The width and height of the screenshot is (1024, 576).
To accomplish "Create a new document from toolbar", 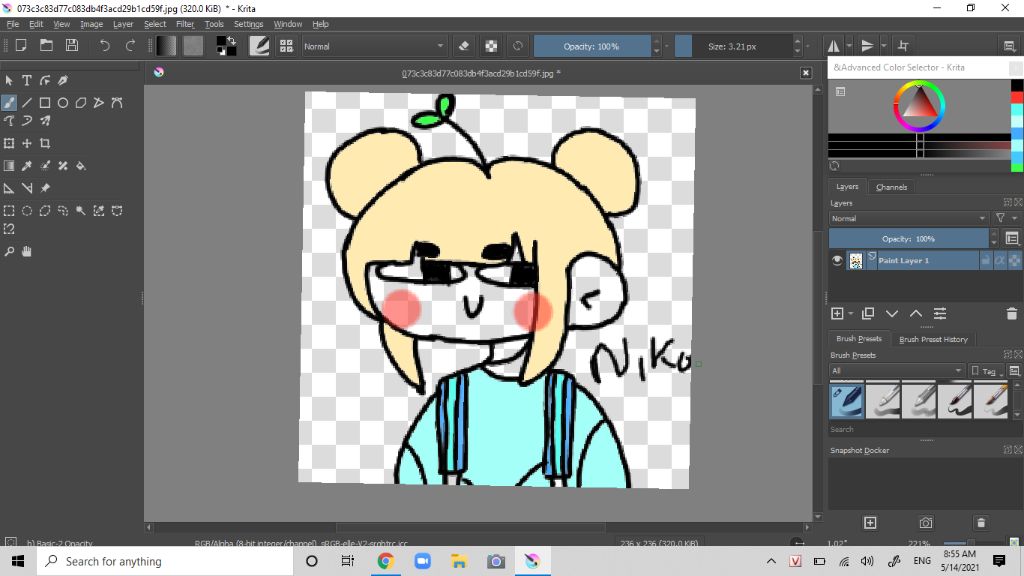I will (21, 46).
